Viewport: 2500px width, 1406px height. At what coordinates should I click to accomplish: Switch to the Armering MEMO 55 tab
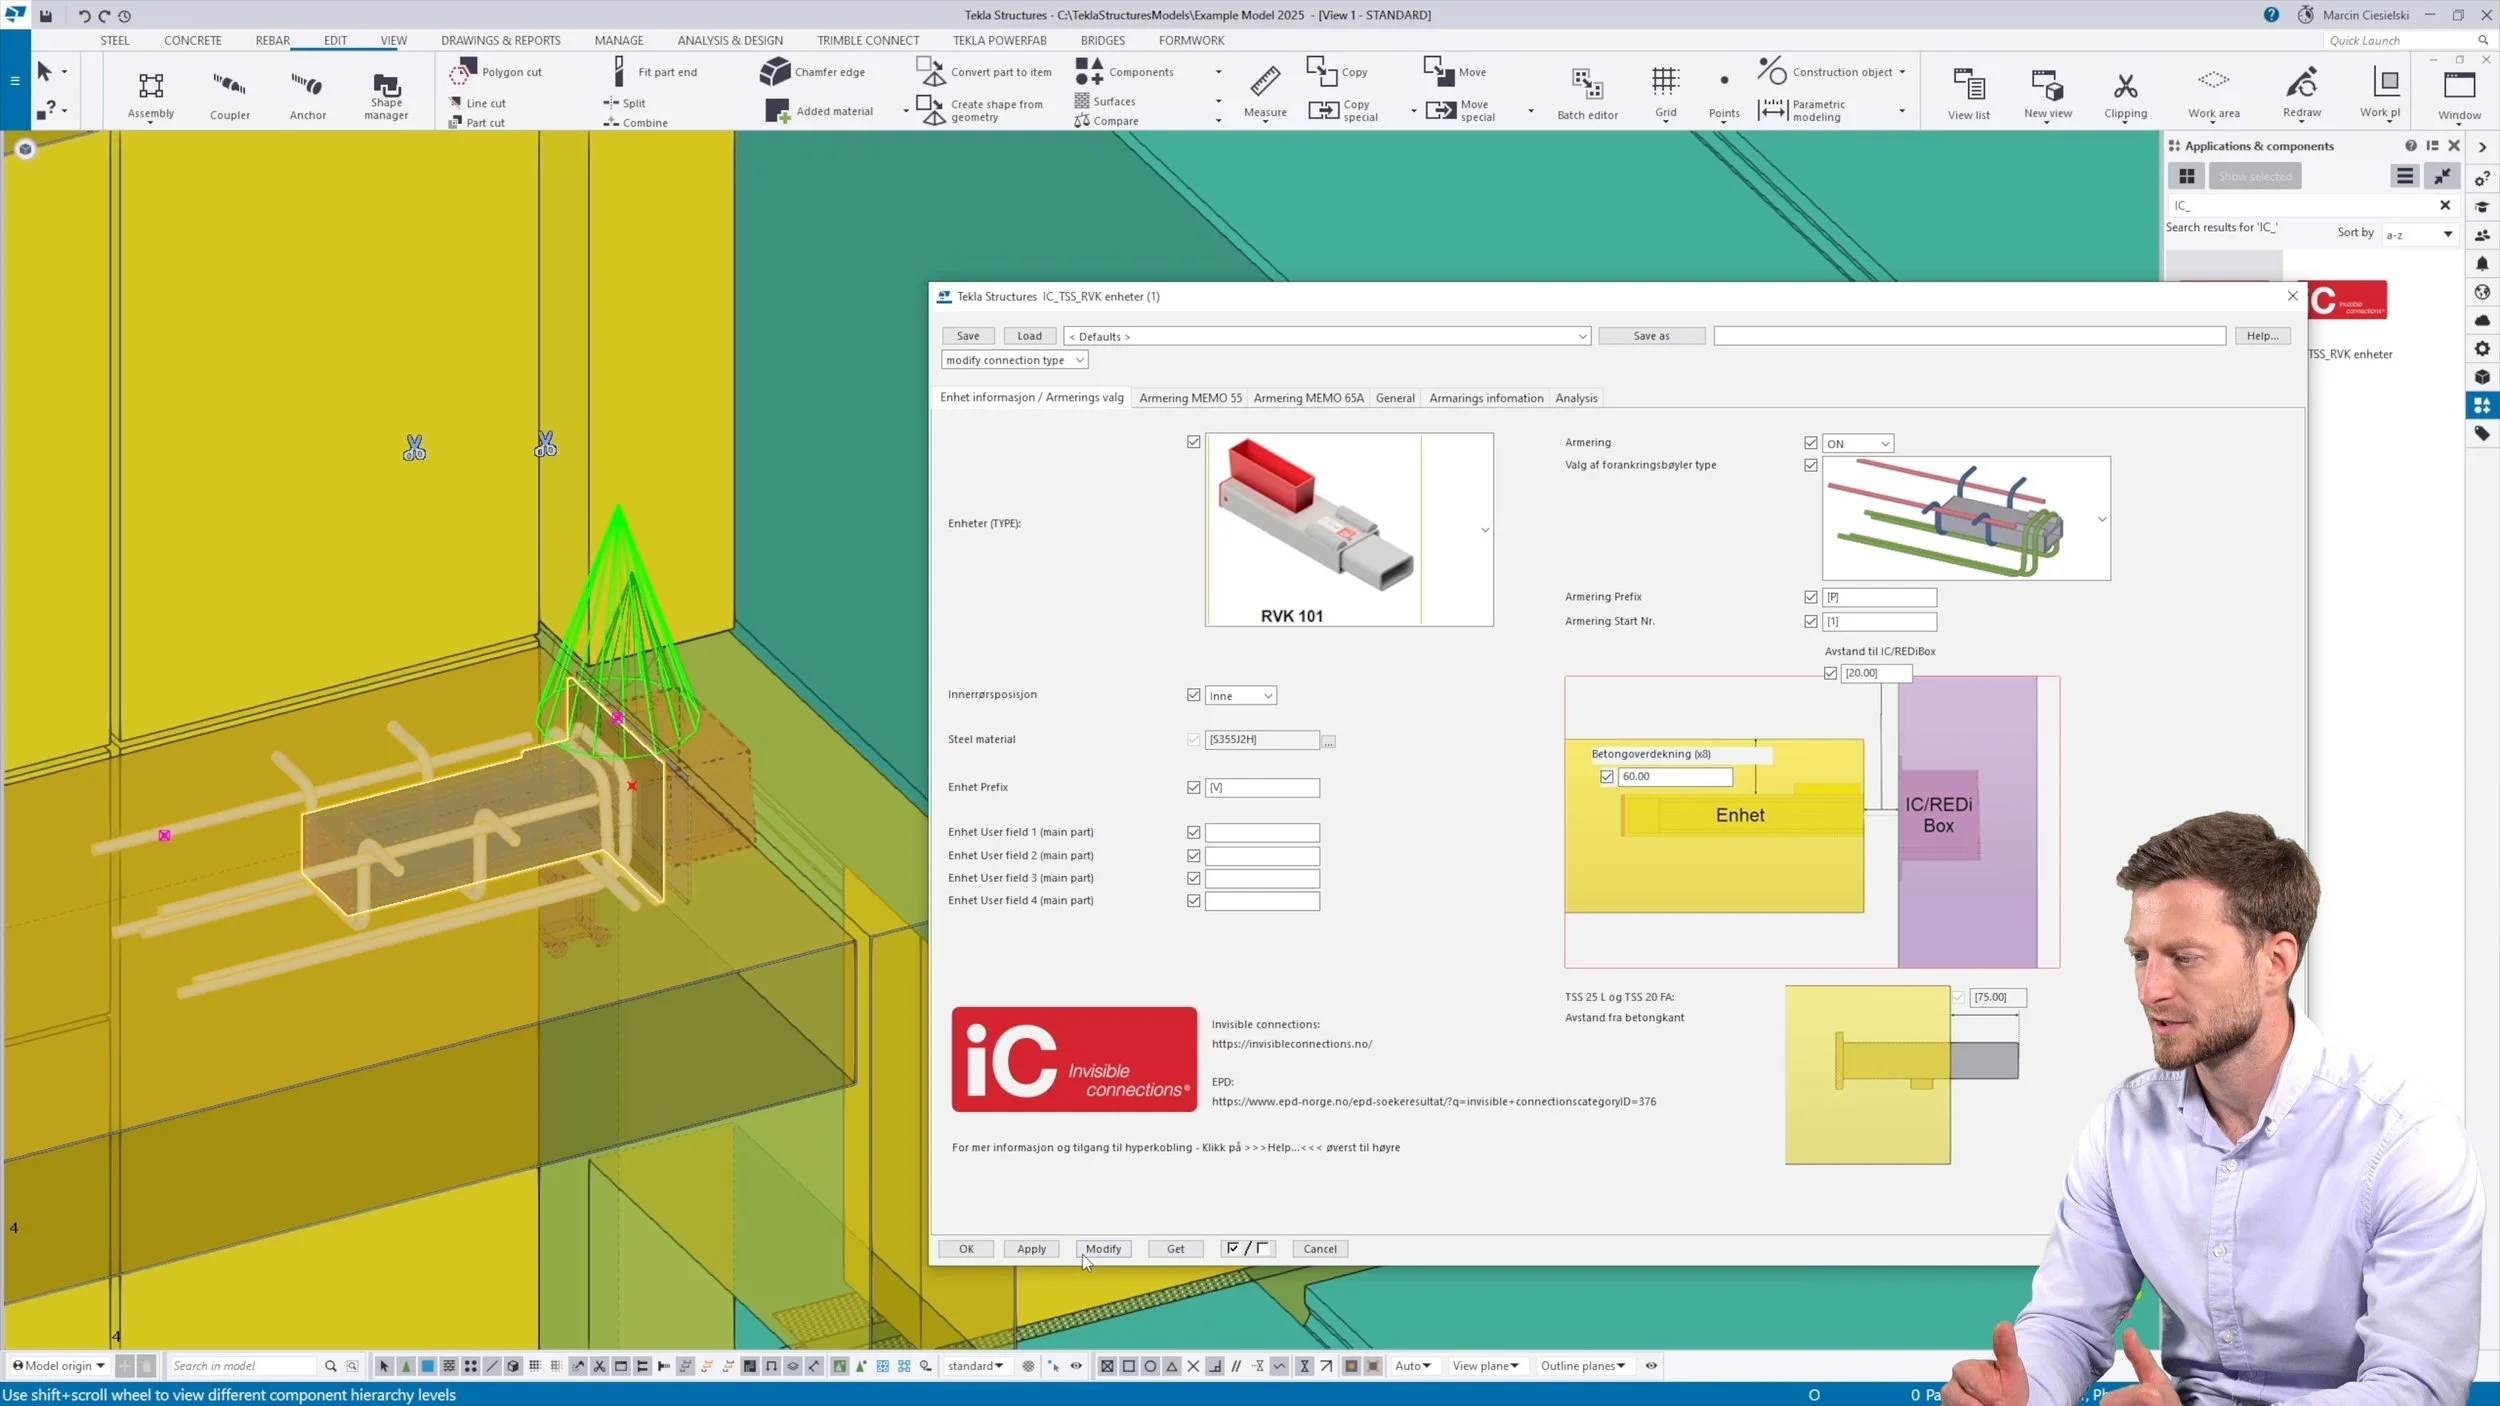pos(1190,397)
